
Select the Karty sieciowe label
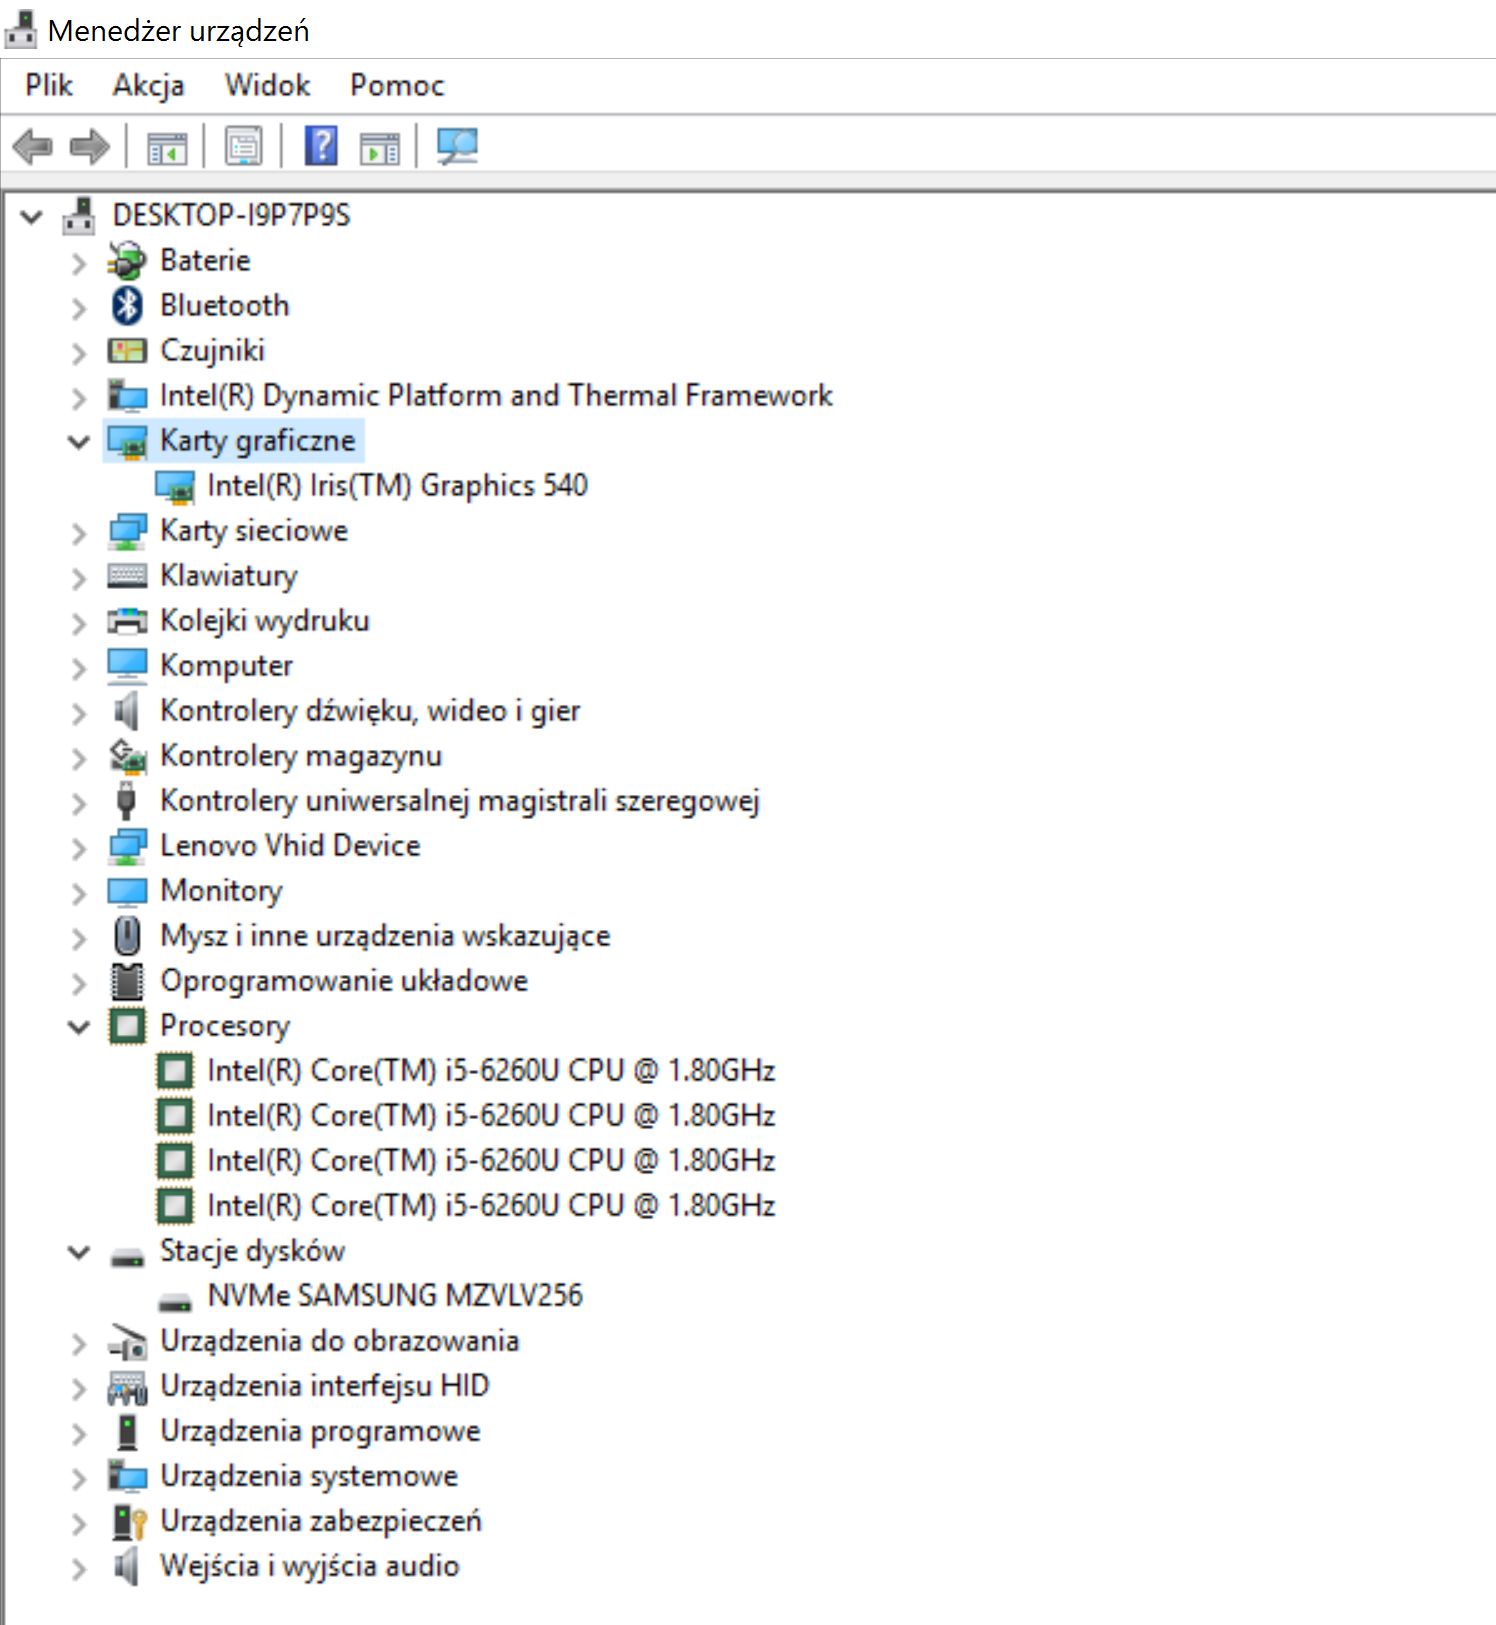click(x=254, y=531)
